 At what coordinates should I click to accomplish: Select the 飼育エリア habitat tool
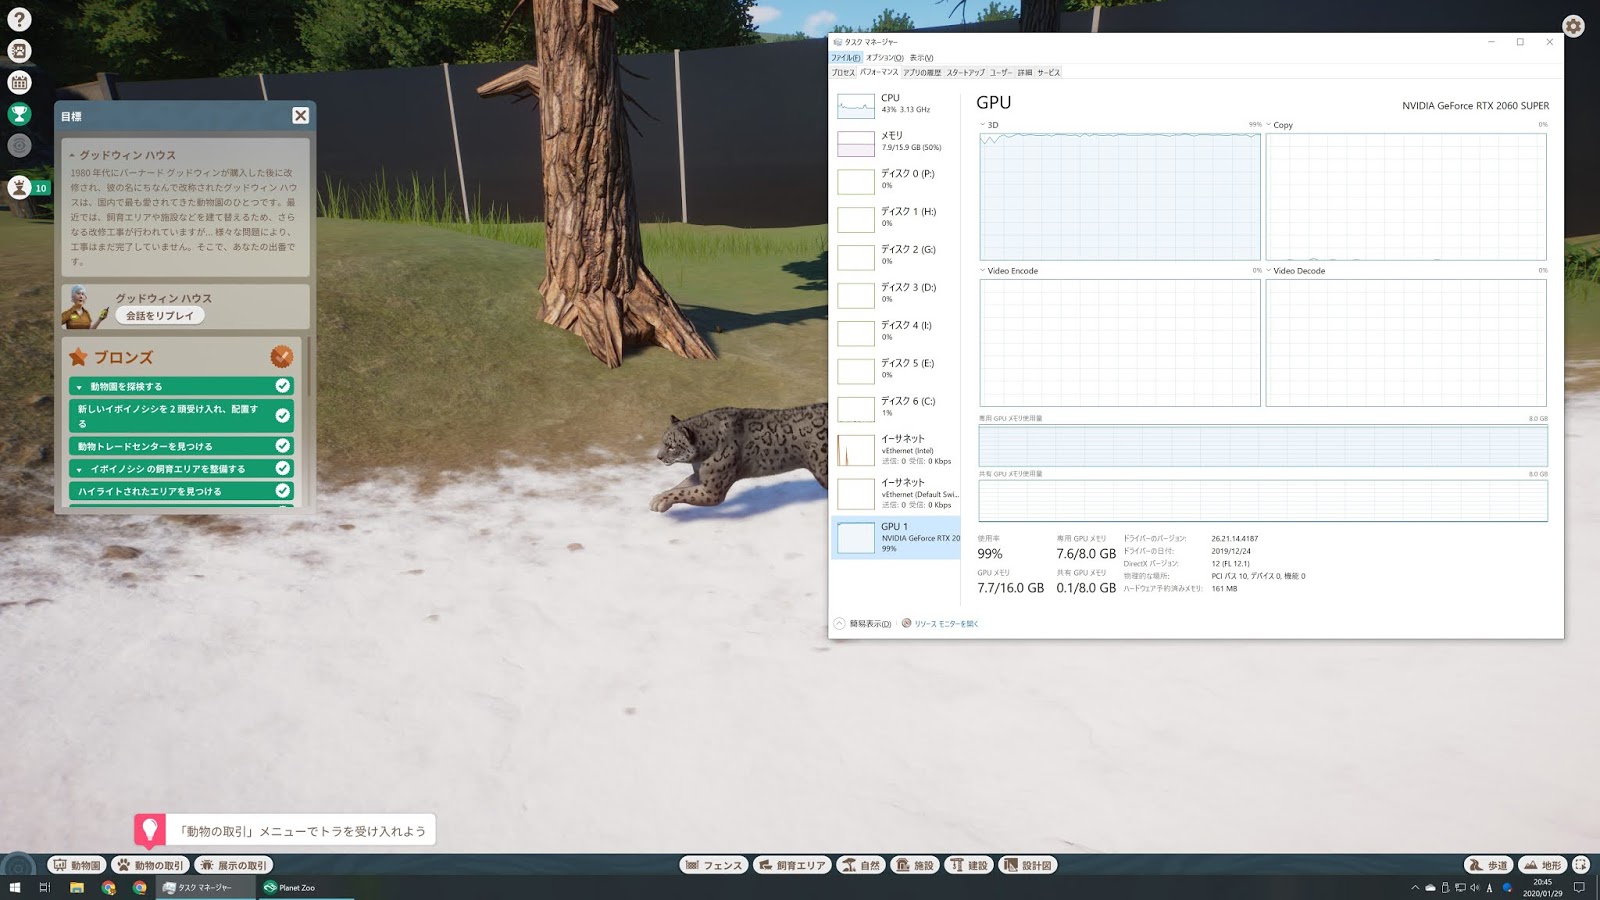click(792, 865)
